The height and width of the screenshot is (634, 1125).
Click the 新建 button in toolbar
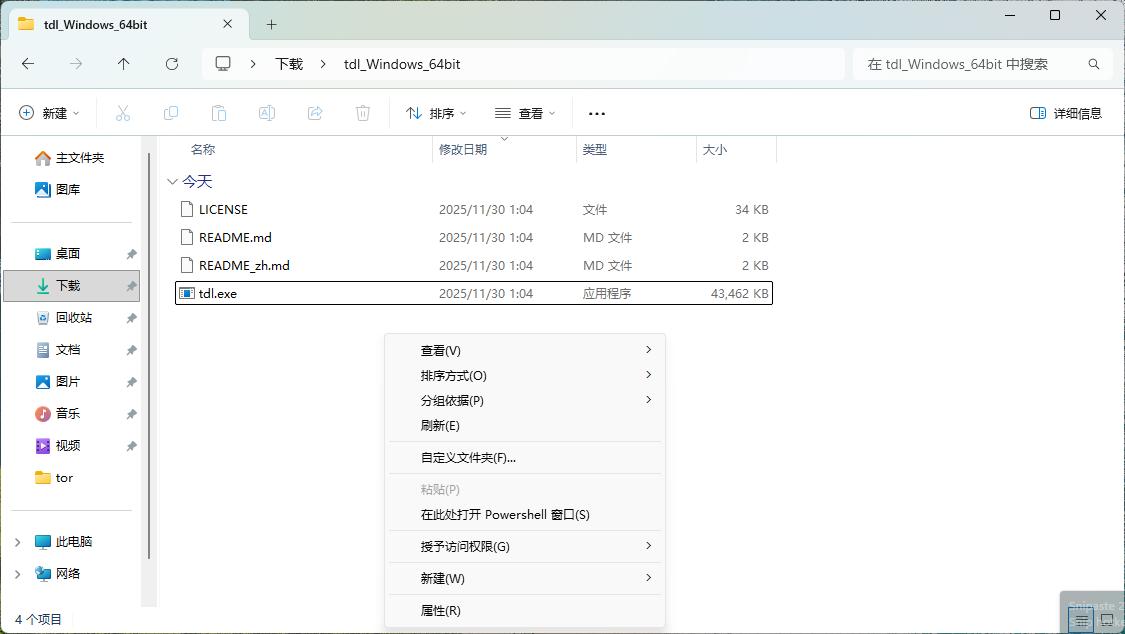point(49,114)
